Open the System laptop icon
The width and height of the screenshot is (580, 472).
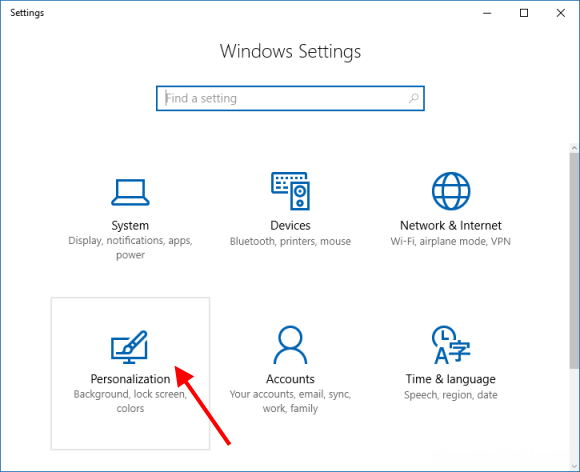click(x=130, y=192)
